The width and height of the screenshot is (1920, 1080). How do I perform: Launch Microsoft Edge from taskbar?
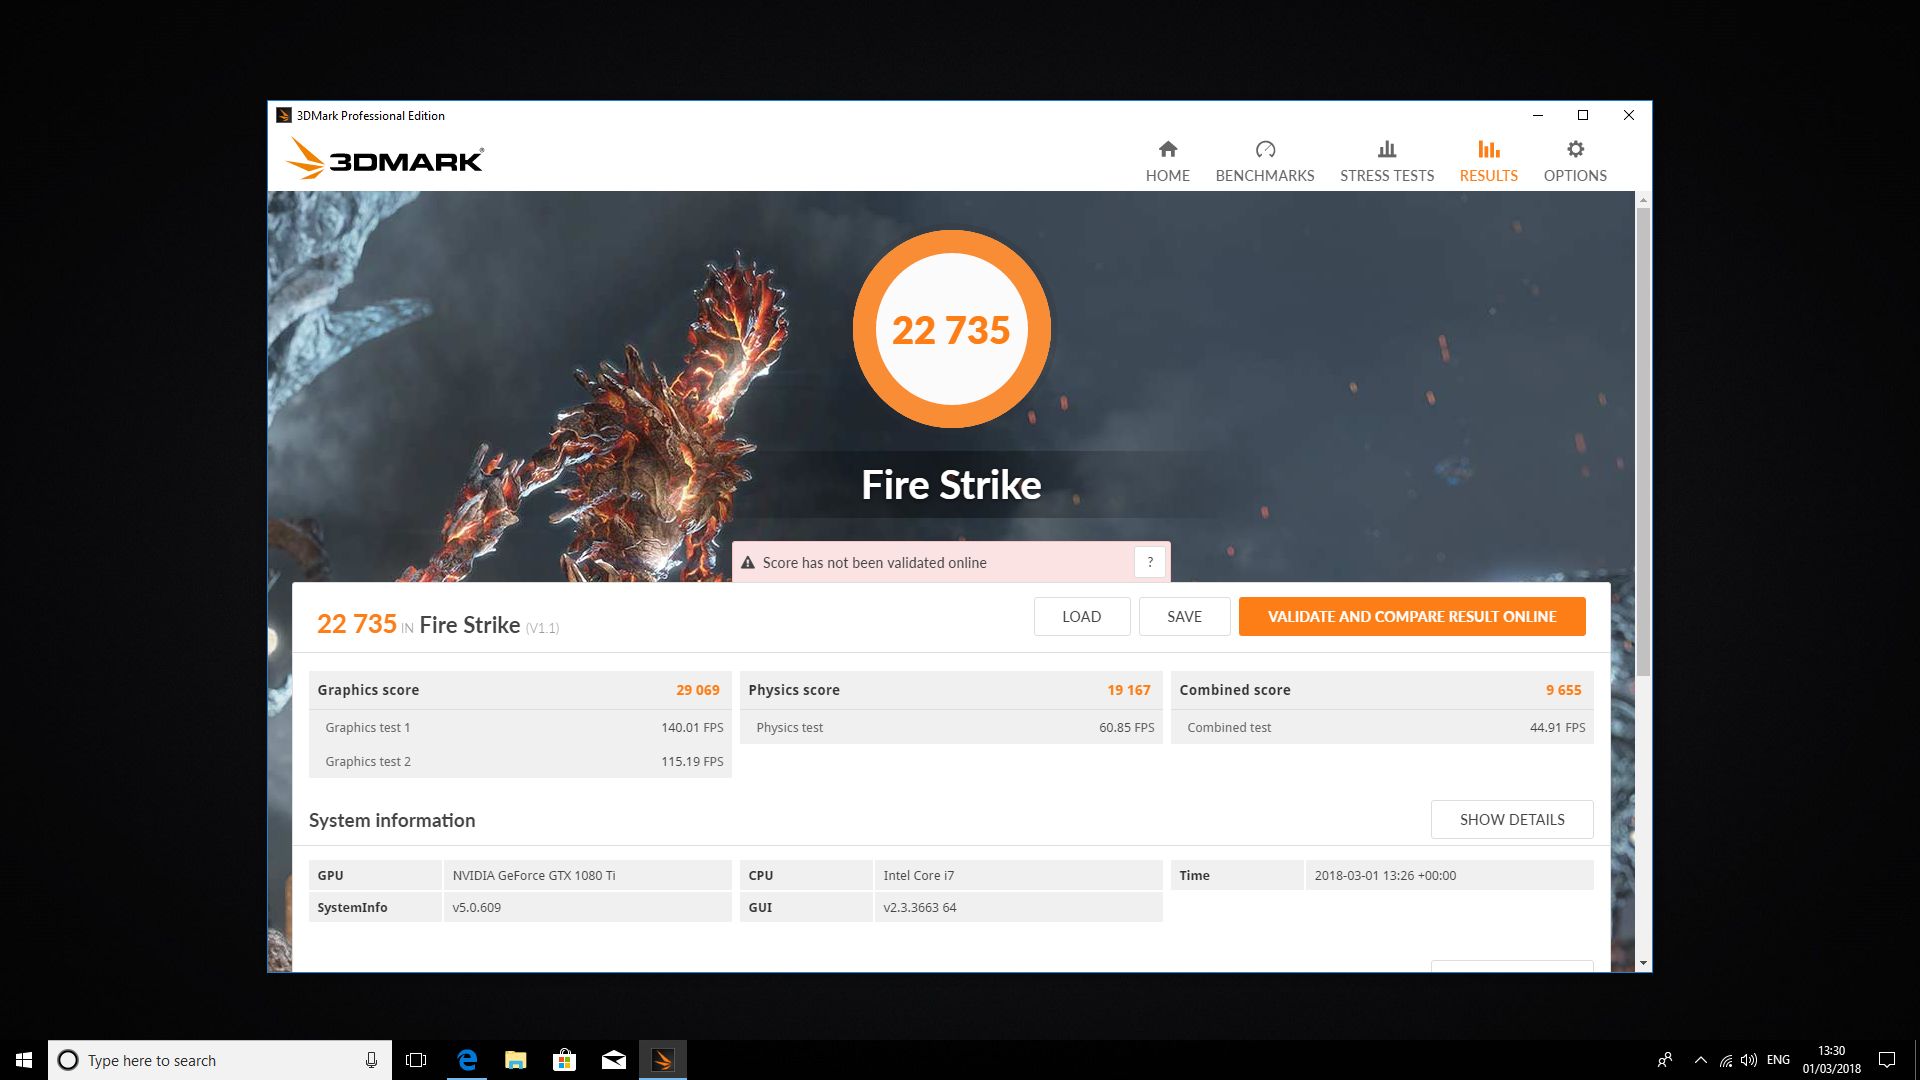coord(466,1060)
